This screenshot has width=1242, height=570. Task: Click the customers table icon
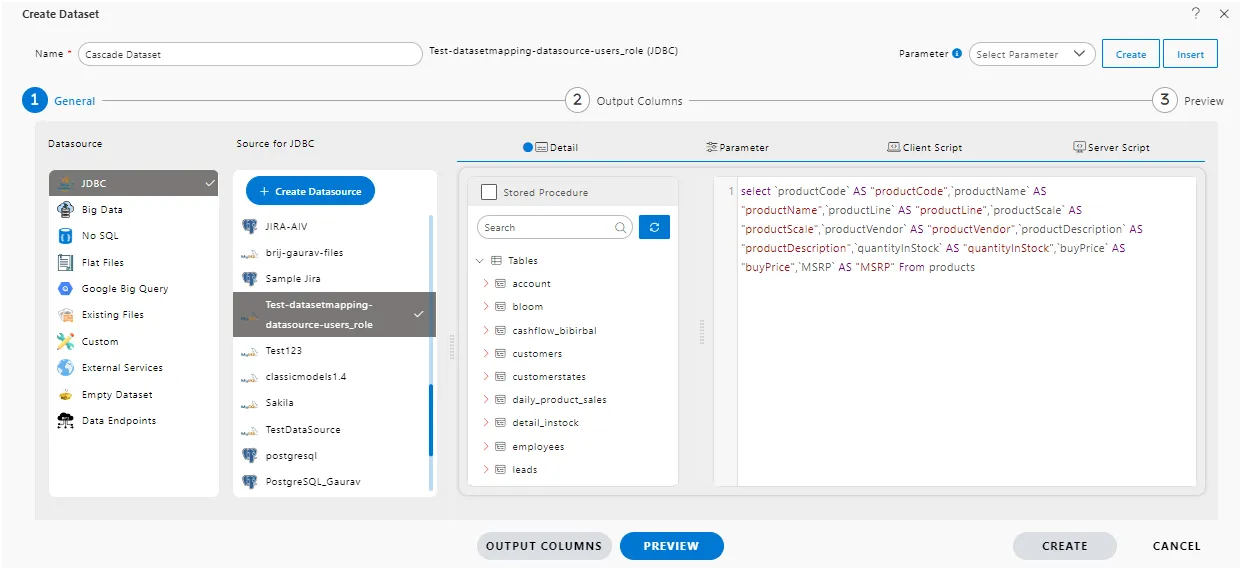click(x=500, y=353)
